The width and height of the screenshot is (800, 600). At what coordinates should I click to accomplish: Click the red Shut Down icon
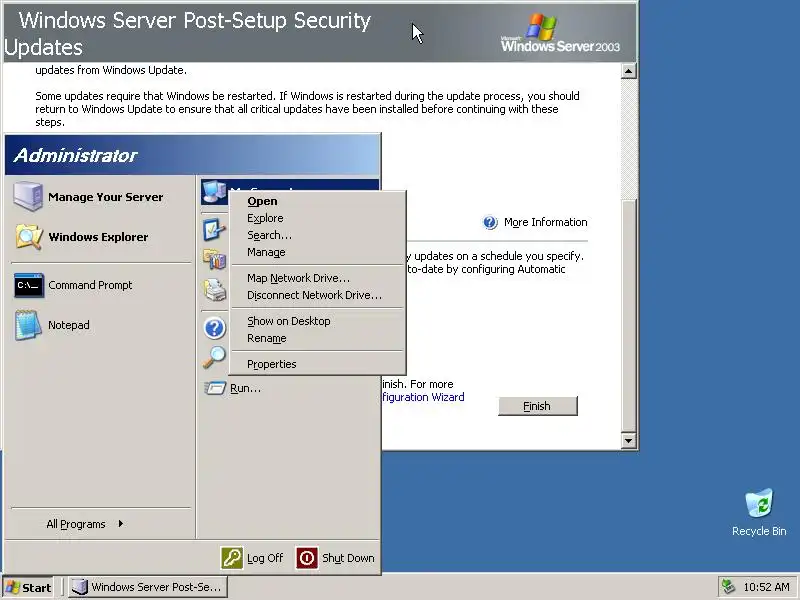[x=307, y=558]
